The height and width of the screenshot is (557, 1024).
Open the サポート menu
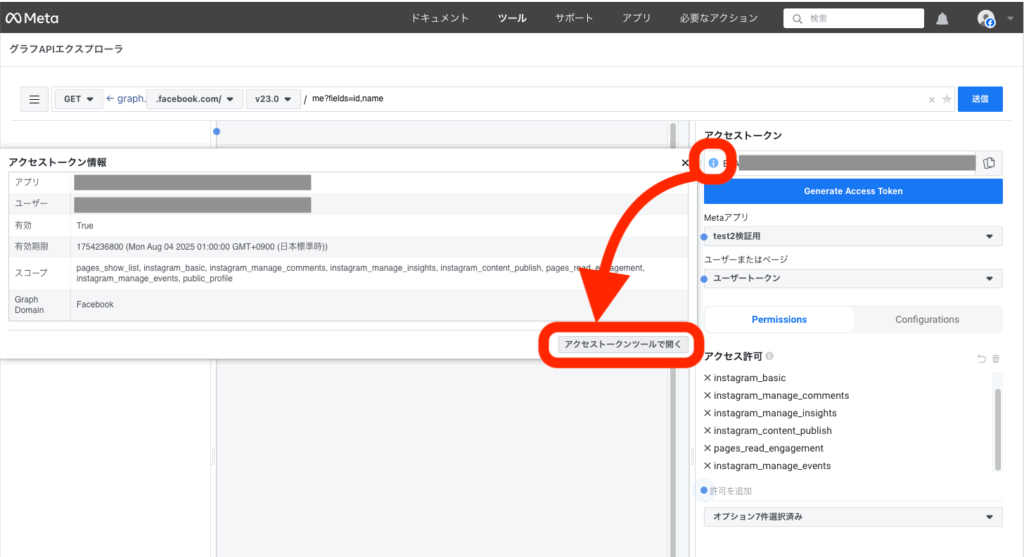(574, 18)
